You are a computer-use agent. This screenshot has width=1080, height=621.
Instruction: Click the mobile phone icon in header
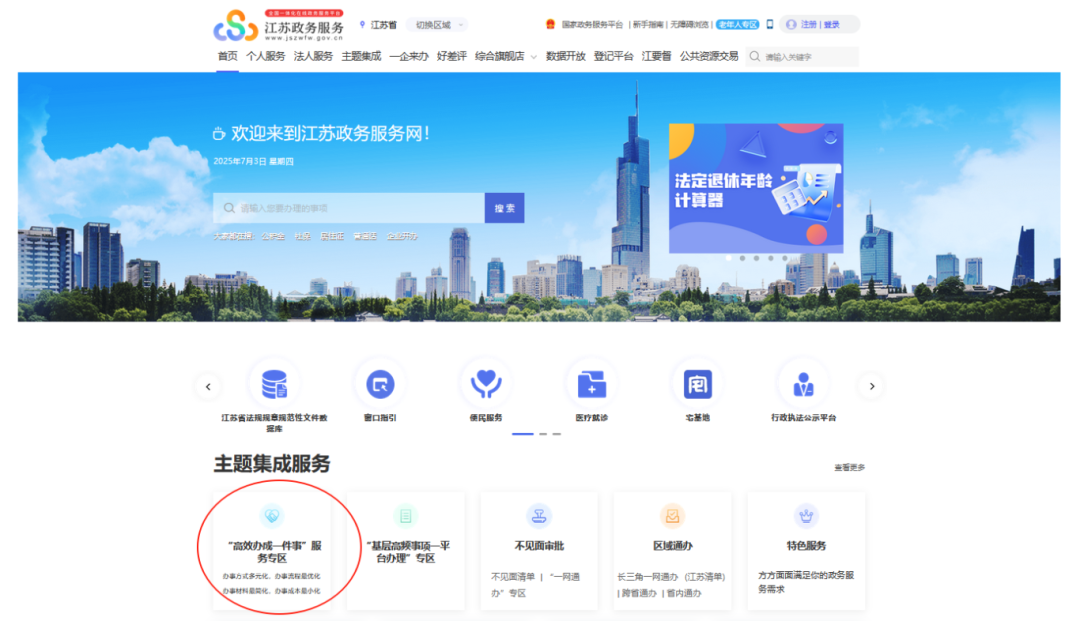pos(769,24)
